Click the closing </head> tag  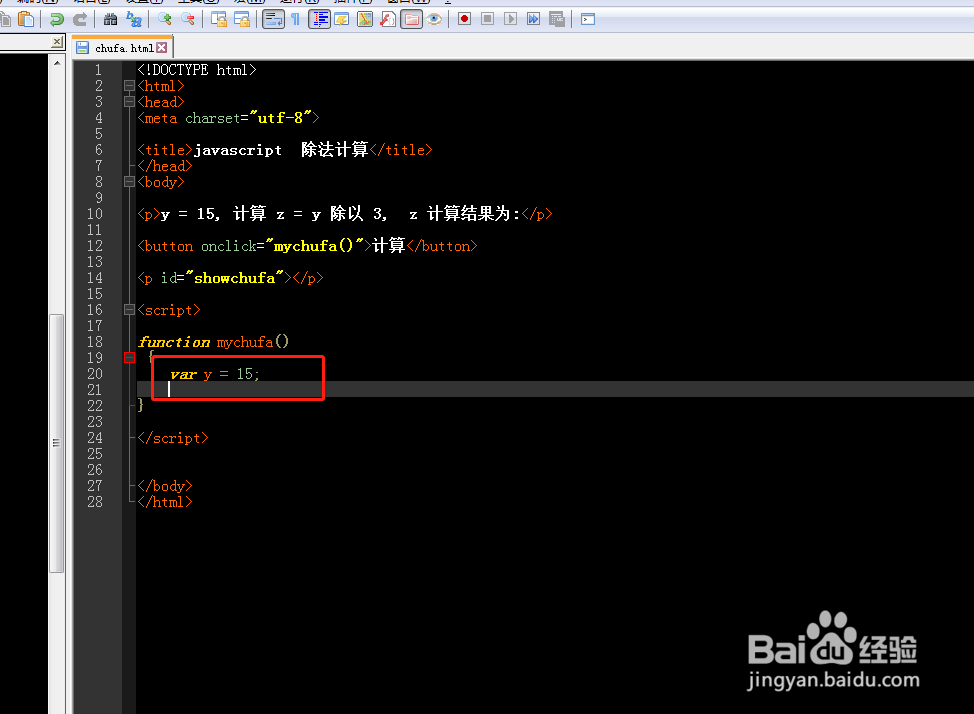(165, 166)
